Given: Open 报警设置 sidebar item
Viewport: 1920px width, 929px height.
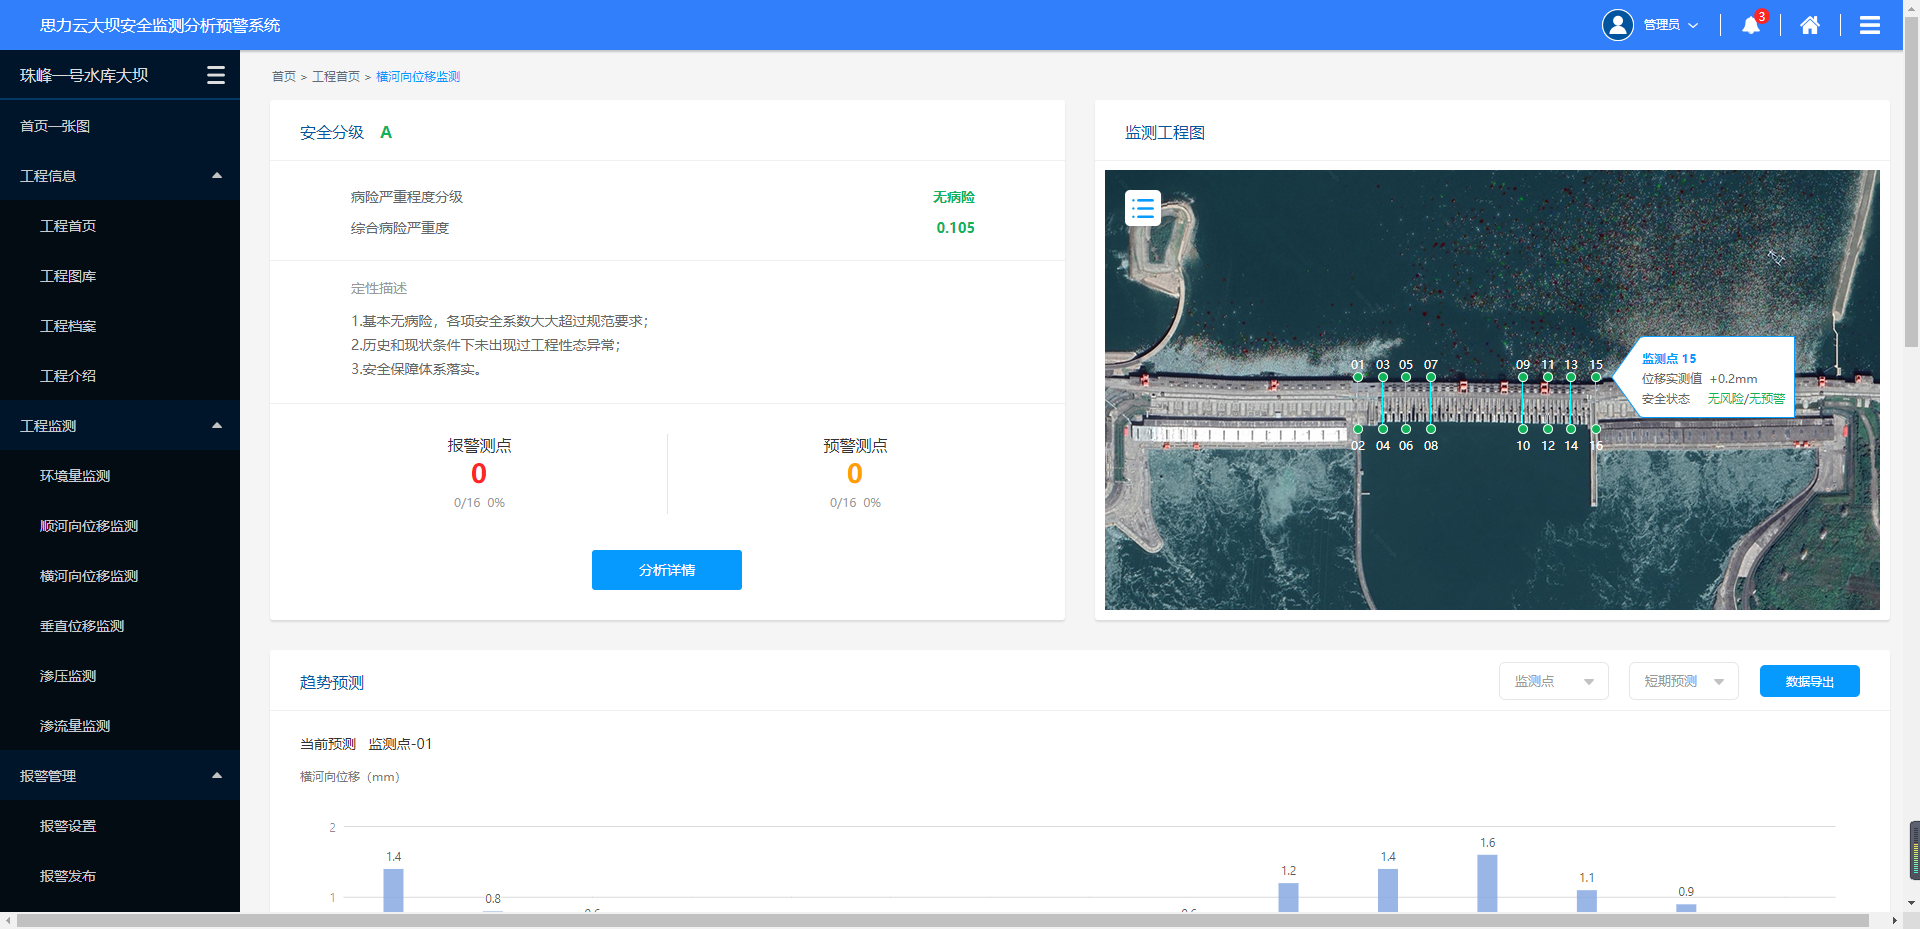Looking at the screenshot, I should point(120,825).
